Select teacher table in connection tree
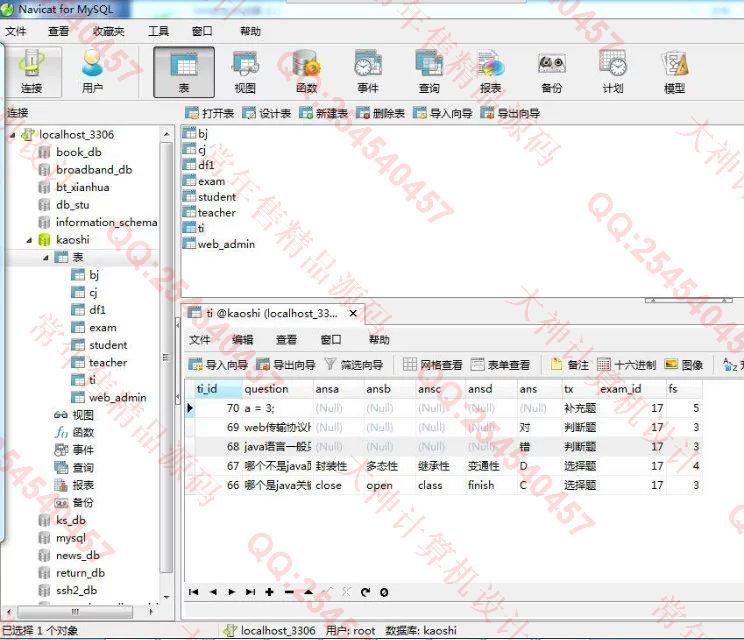Viewport: 744px width, 640px height. 108,362
